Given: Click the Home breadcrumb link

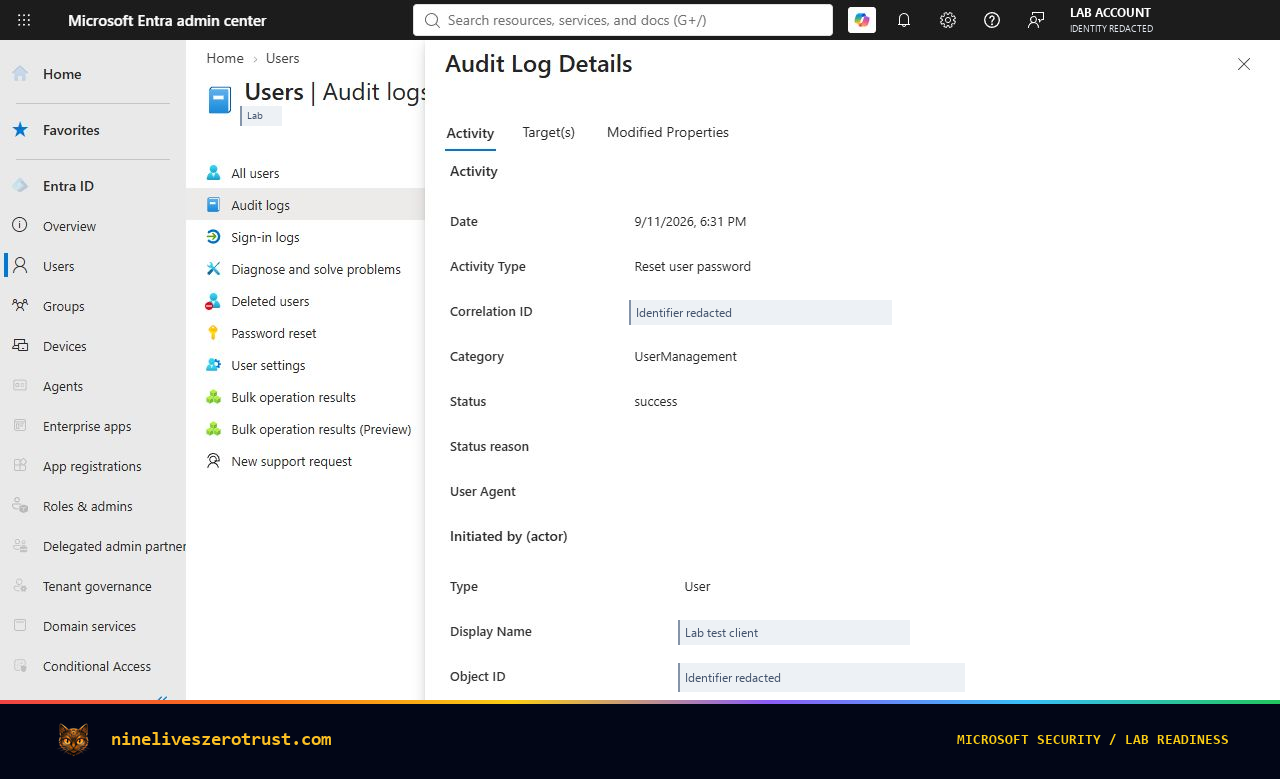Looking at the screenshot, I should tap(225, 58).
